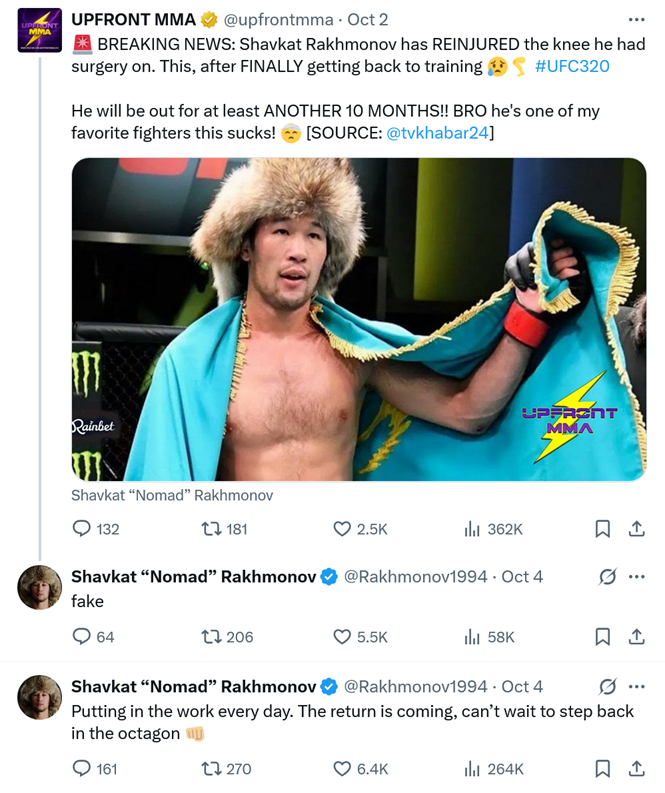The width and height of the screenshot is (665, 793).
Task: Like the UPFRONT MMA breaking news post
Action: tap(342, 529)
